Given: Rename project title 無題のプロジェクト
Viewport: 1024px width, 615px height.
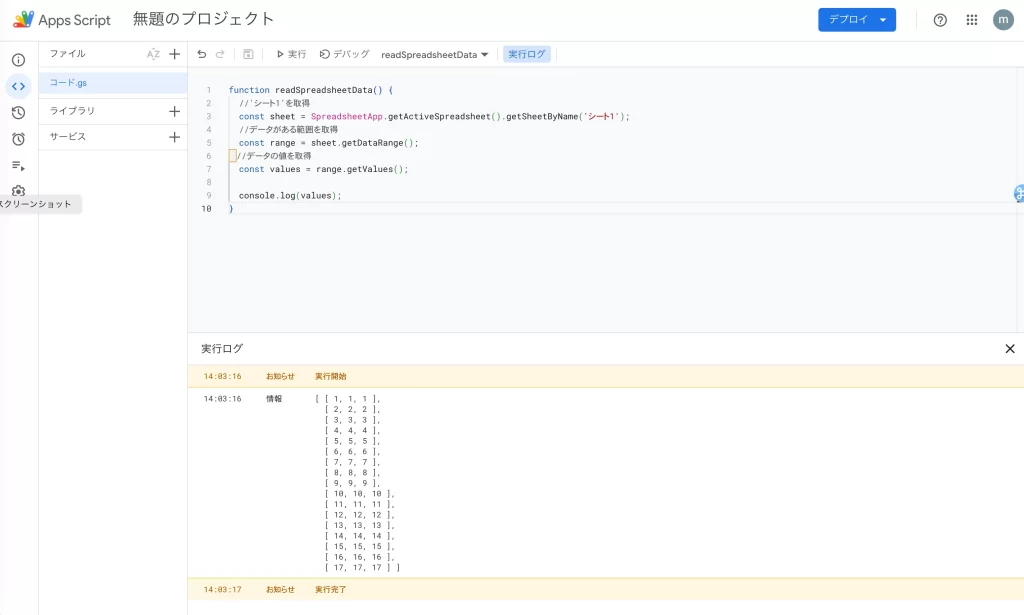Looking at the screenshot, I should coord(203,19).
